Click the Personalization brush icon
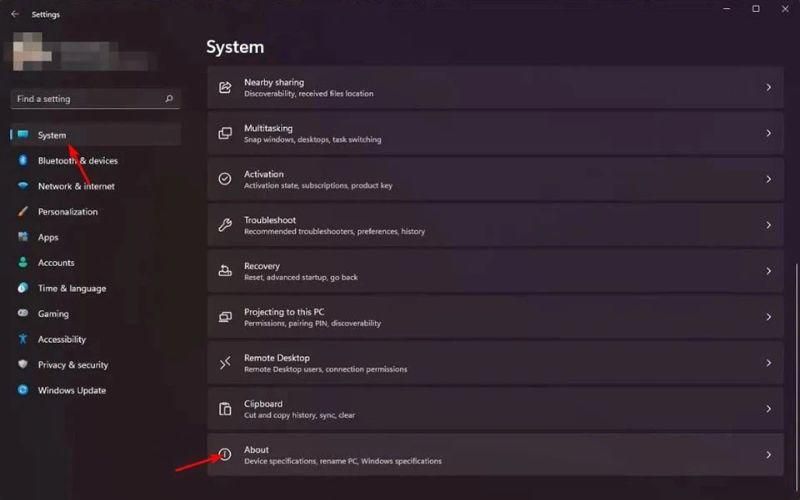Image resolution: width=800 pixels, height=500 pixels. [23, 211]
